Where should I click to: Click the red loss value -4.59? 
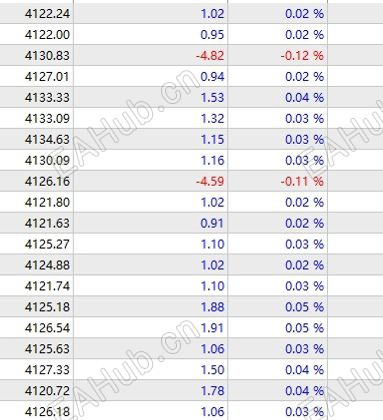210,181
